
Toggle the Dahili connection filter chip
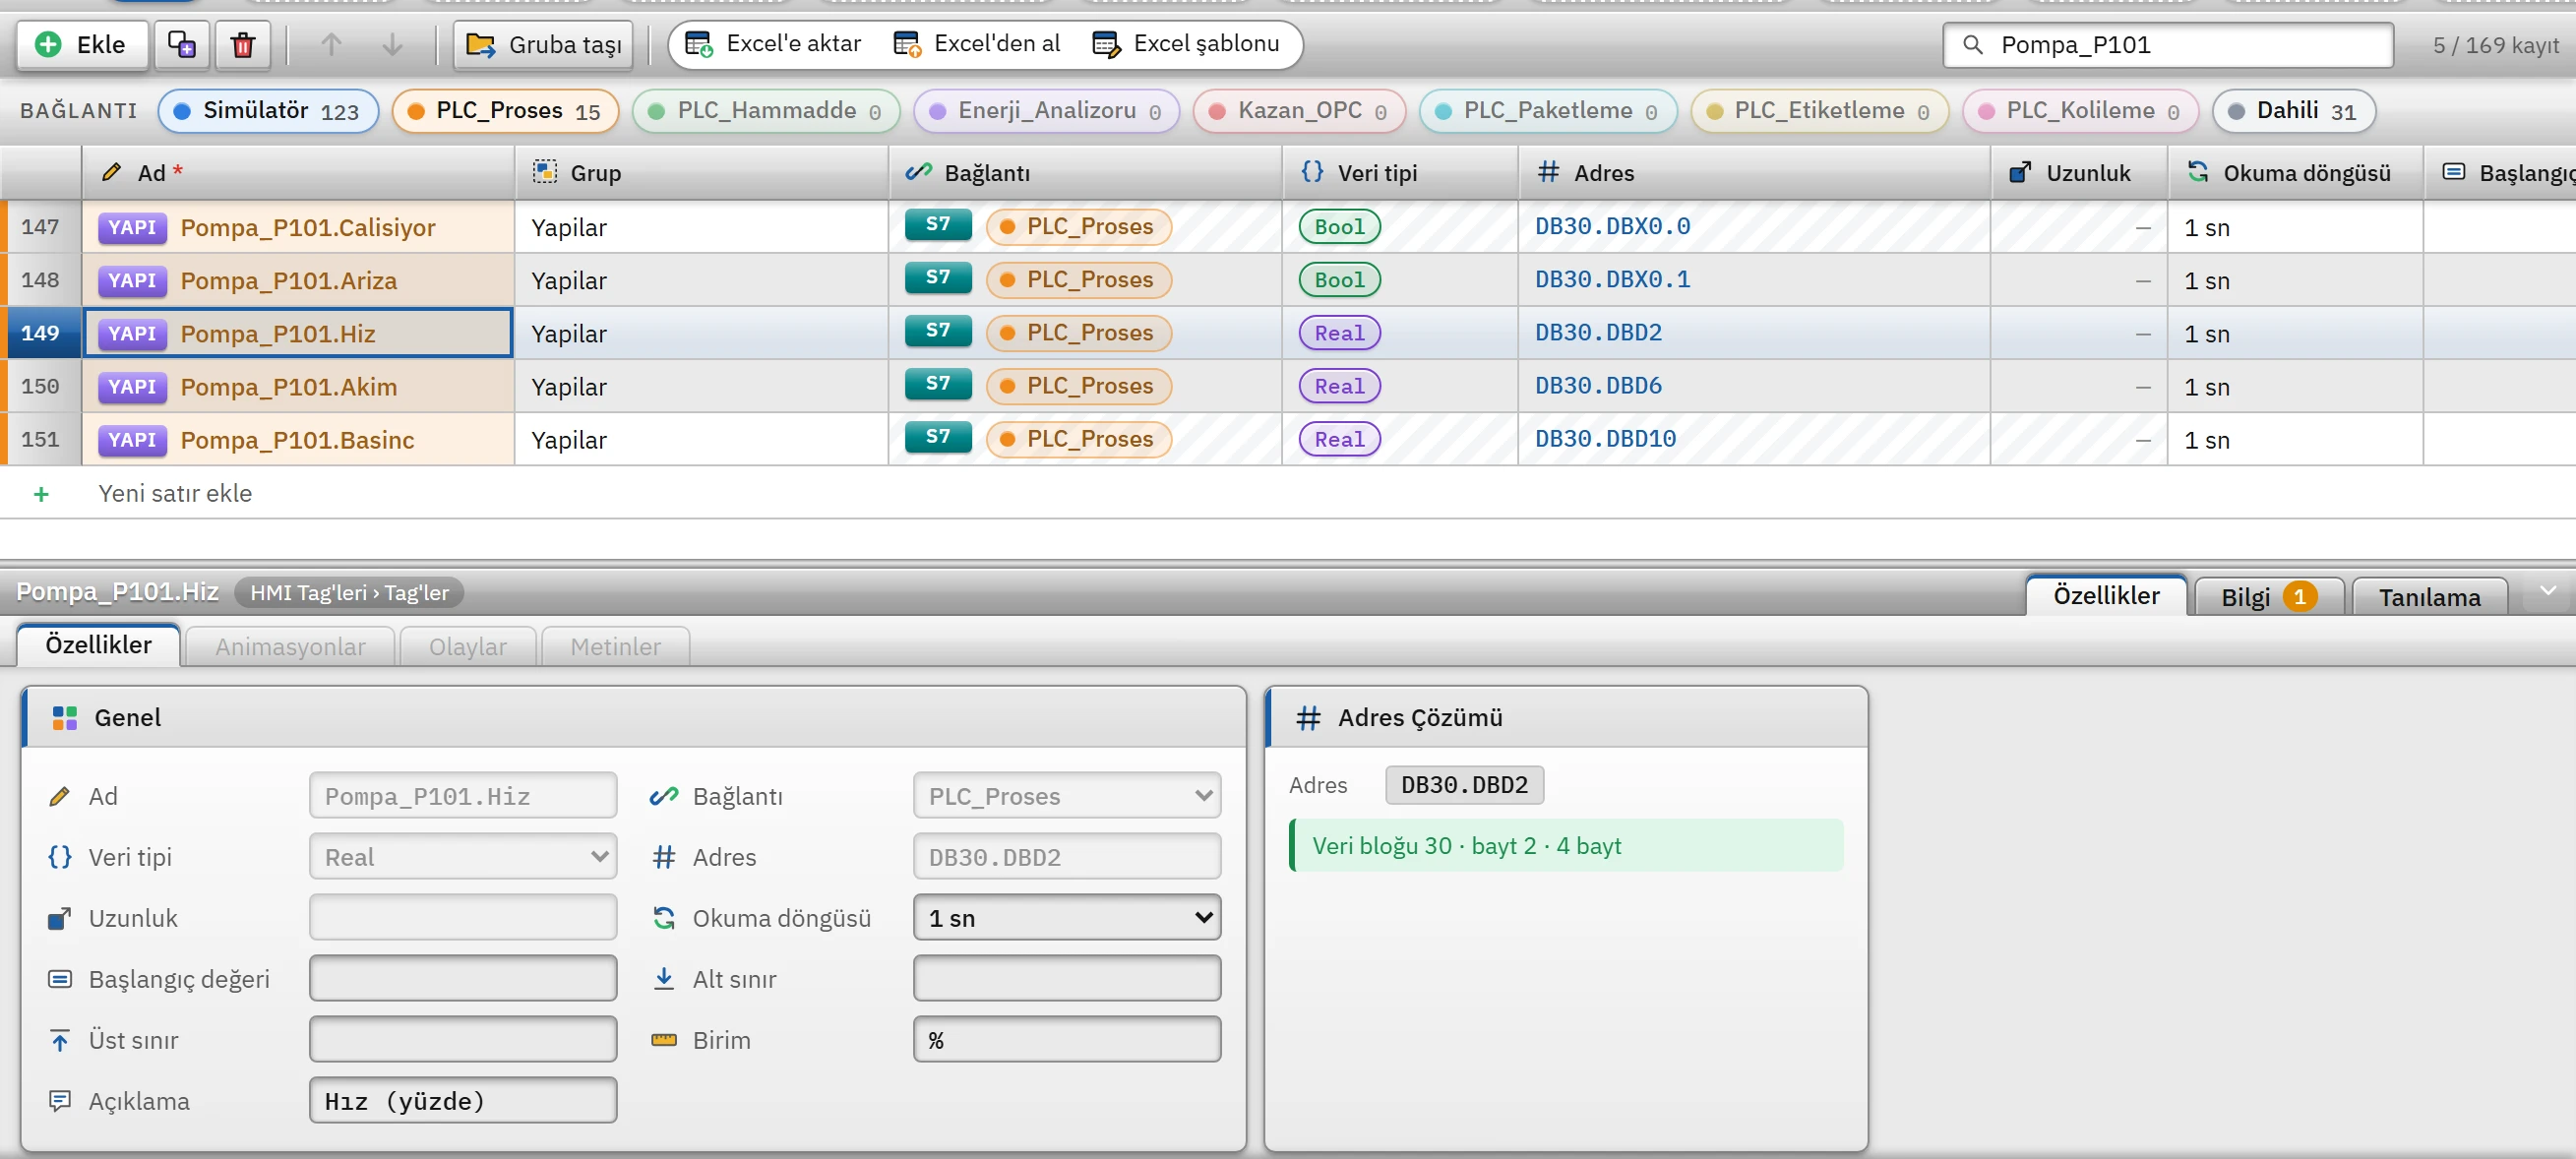[2294, 110]
